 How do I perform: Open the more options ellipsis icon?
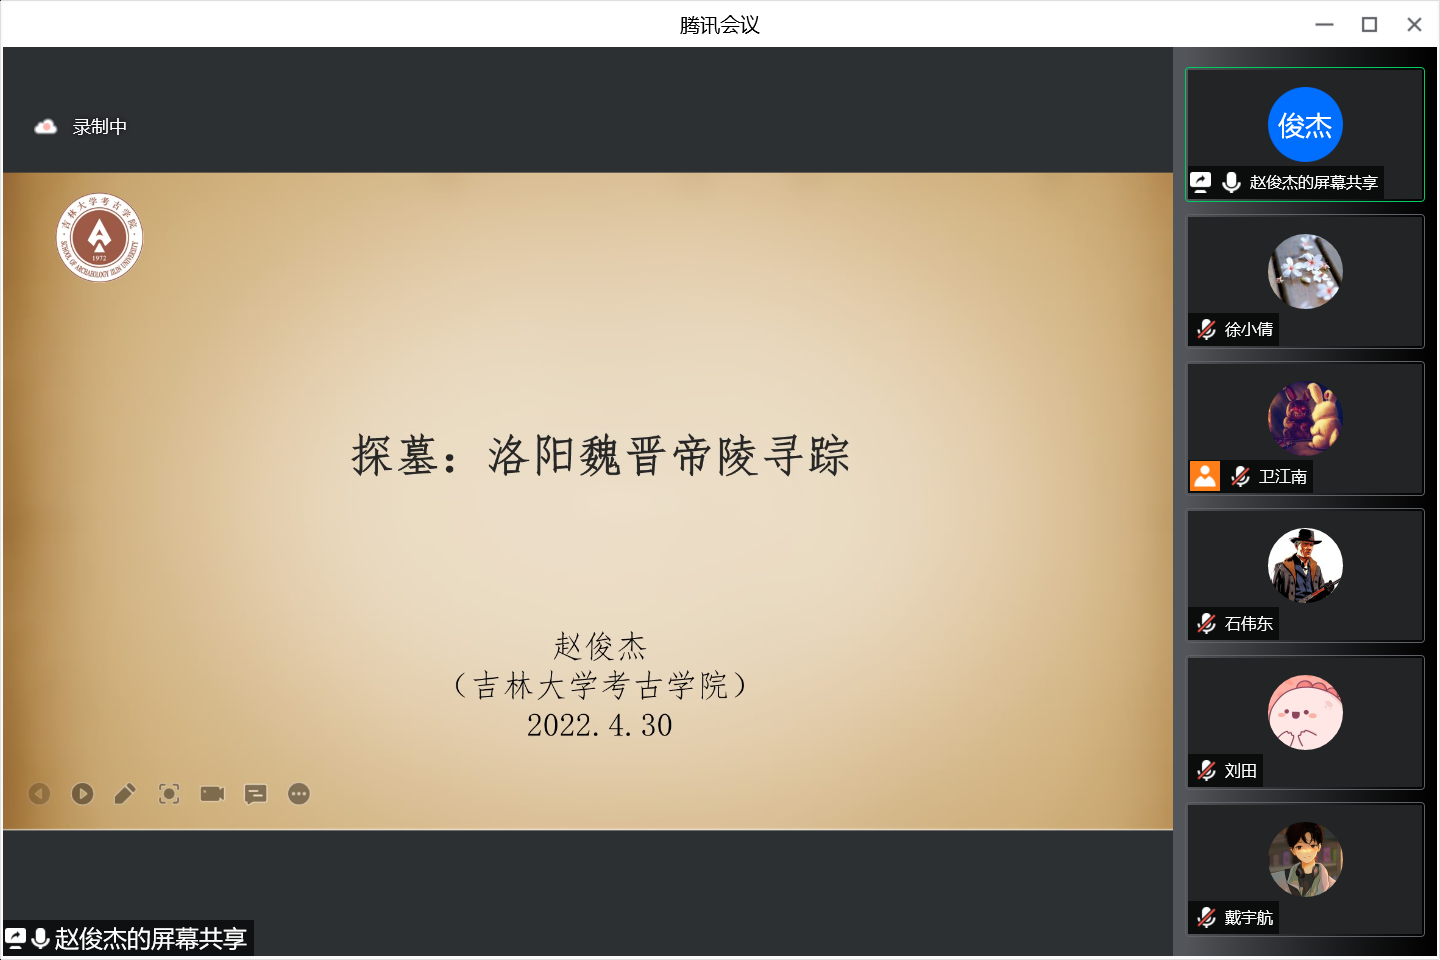click(299, 794)
